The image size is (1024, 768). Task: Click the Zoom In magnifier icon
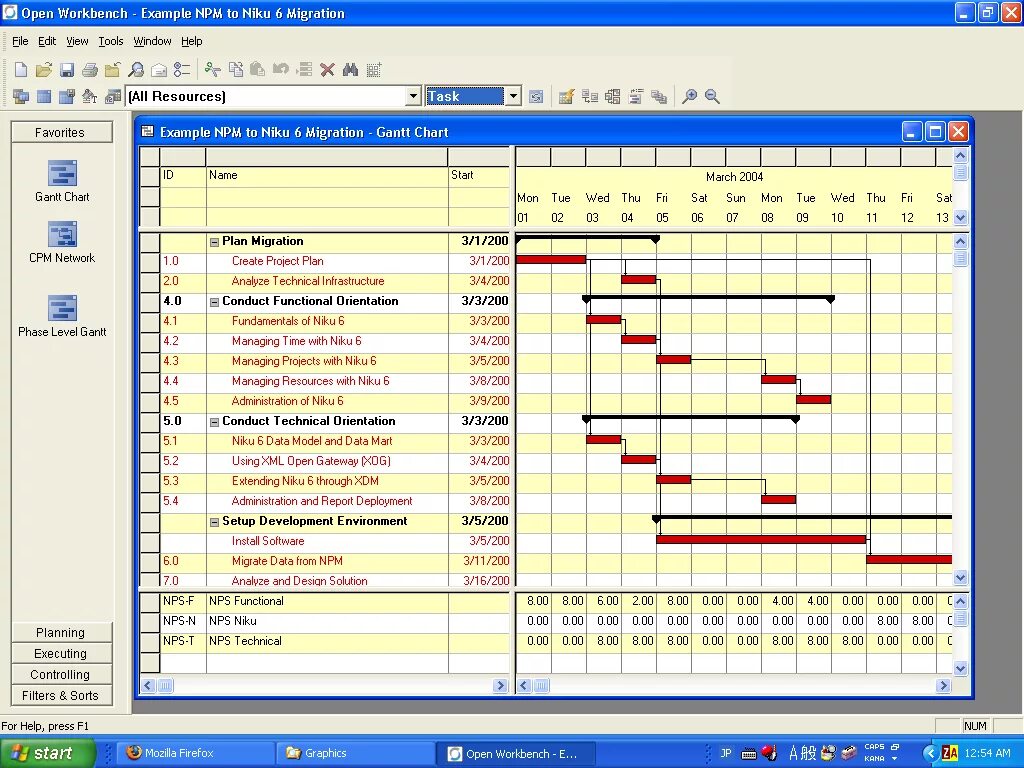[689, 97]
